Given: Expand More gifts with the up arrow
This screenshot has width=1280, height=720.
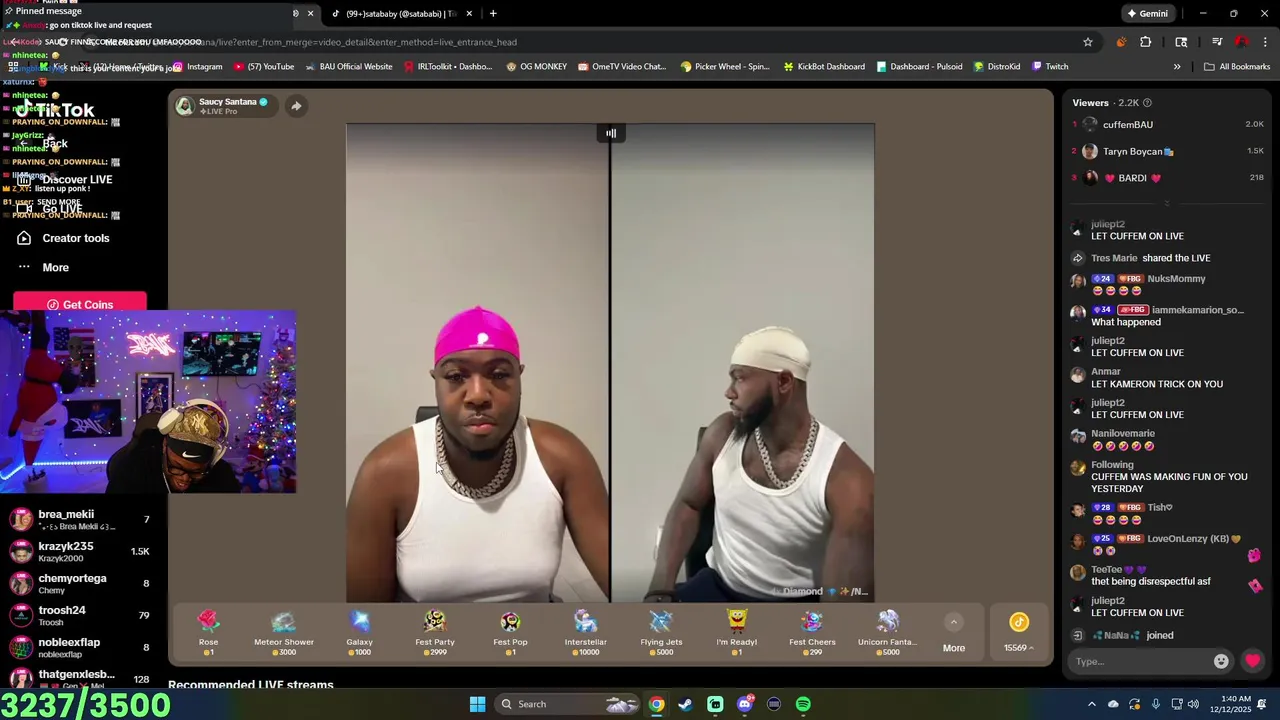Looking at the screenshot, I should pos(954,622).
